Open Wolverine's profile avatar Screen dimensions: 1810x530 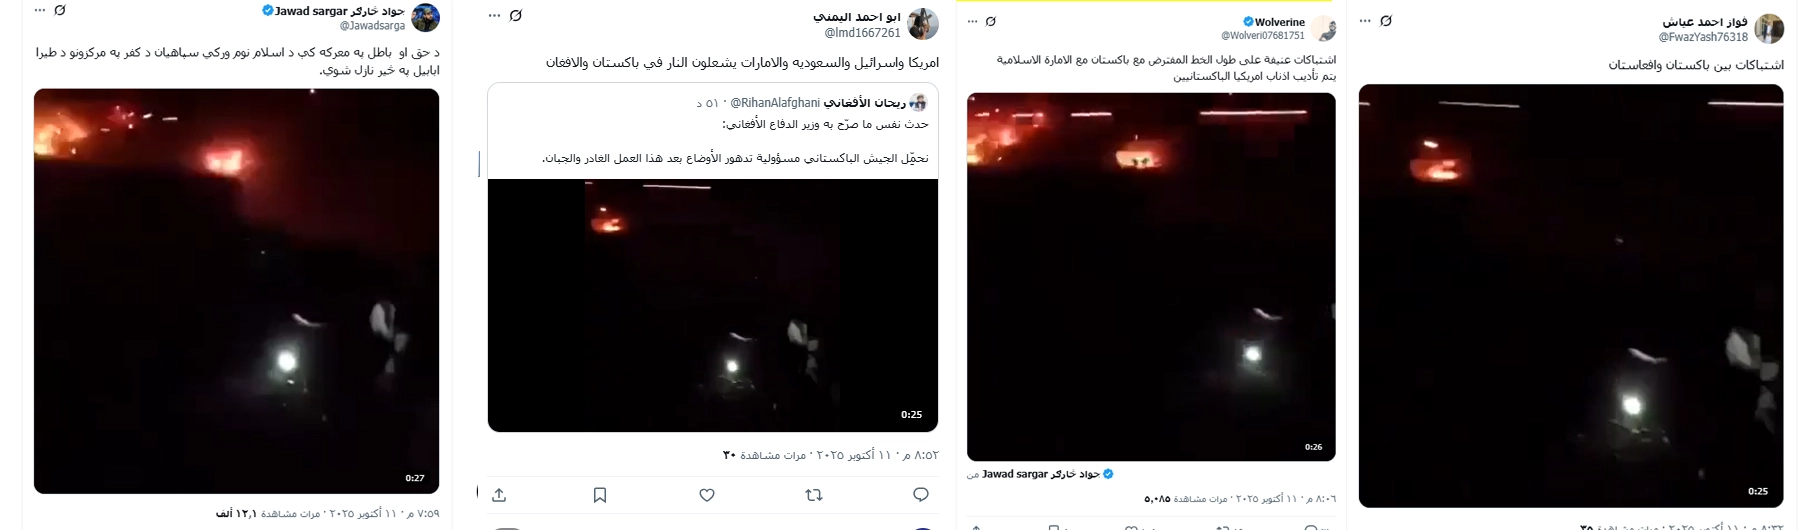[x=1324, y=28]
